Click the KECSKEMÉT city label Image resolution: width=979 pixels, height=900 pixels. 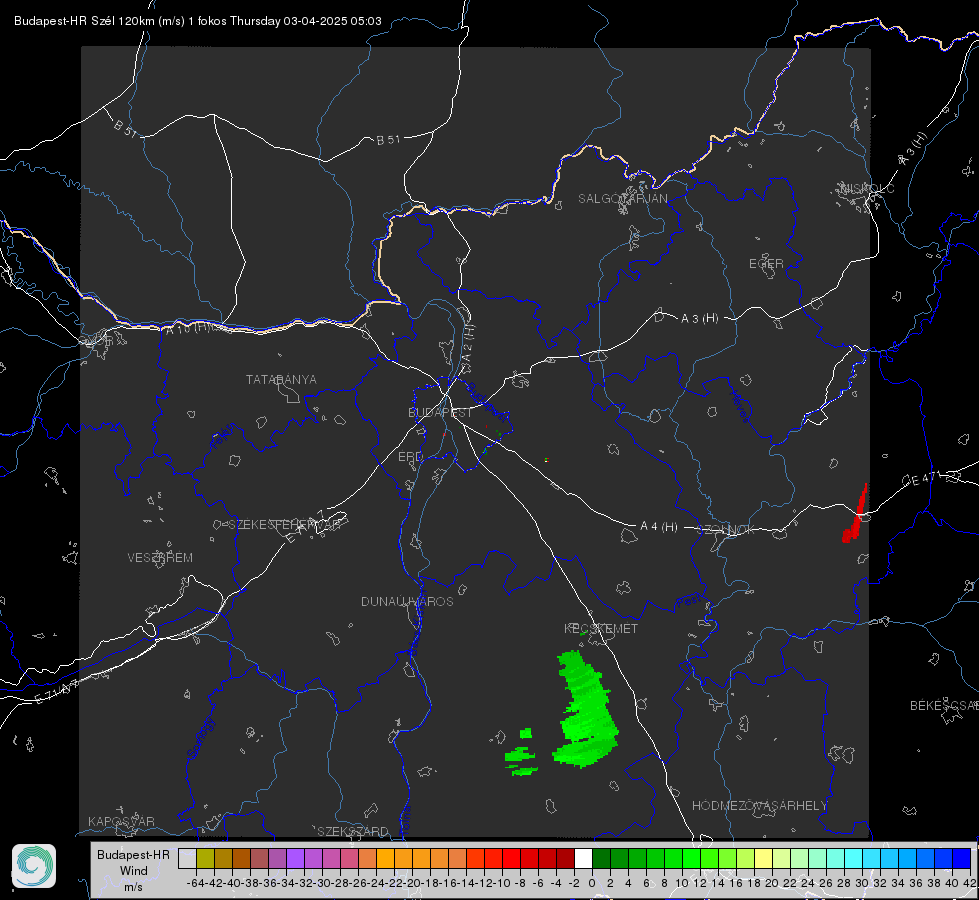[601, 628]
